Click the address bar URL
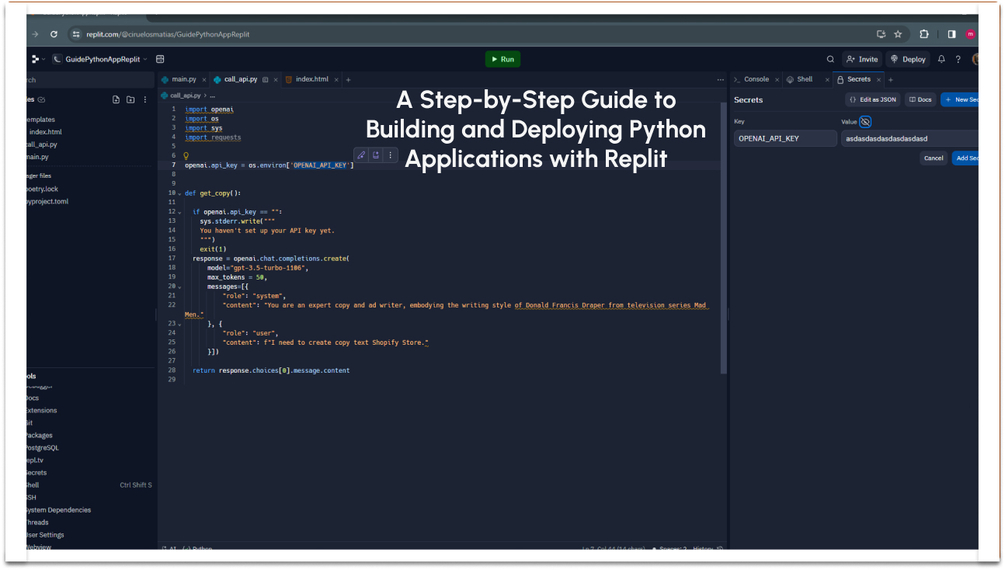1005x570 pixels. pos(168,34)
